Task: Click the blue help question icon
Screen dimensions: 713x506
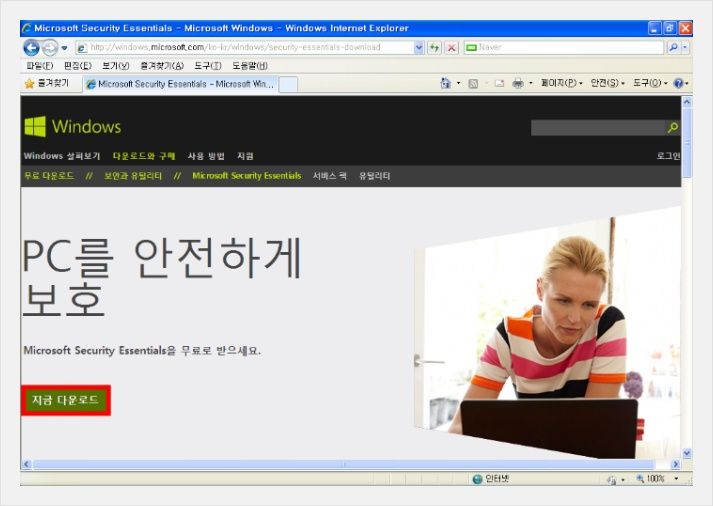Action: pyautogui.click(x=678, y=84)
